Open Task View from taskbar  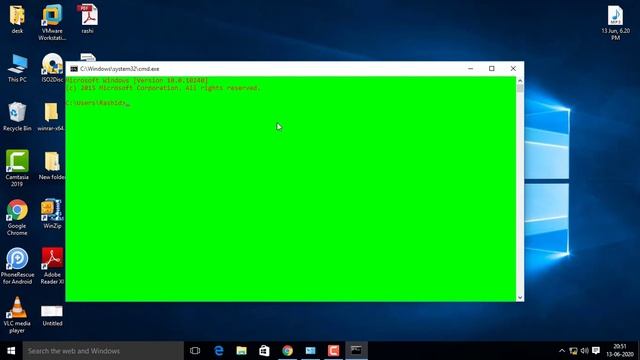(x=195, y=351)
